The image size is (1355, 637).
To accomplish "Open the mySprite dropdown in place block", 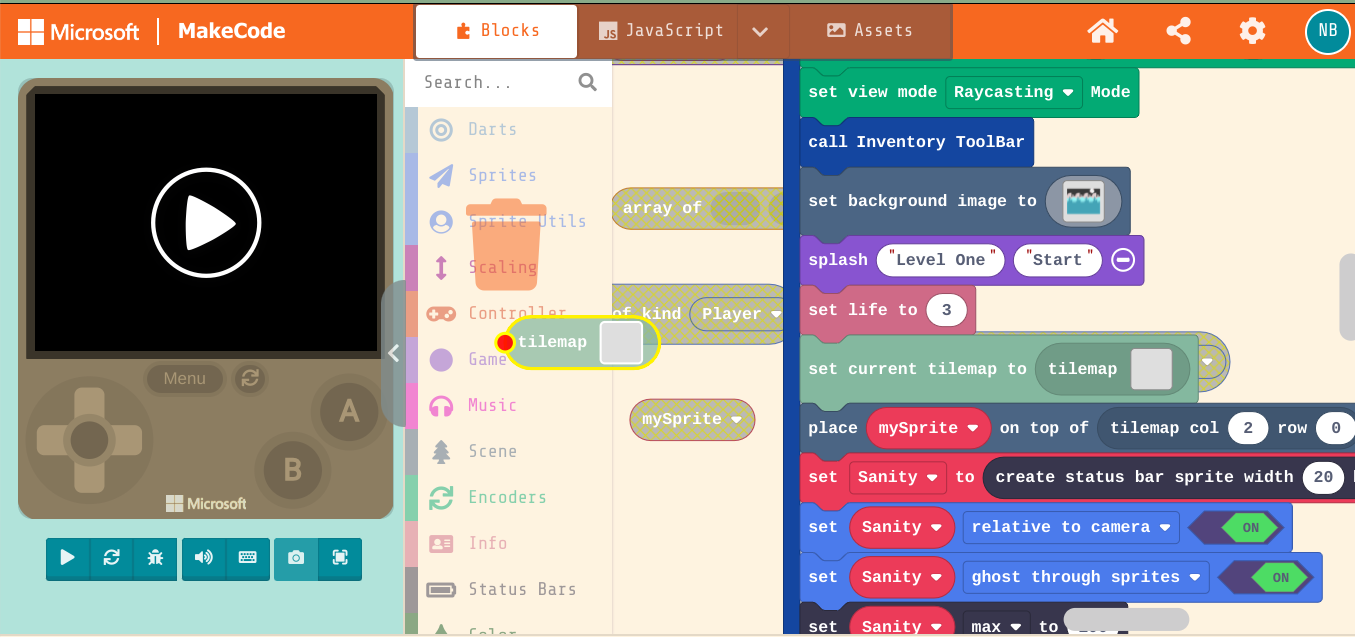I will pyautogui.click(x=928, y=428).
